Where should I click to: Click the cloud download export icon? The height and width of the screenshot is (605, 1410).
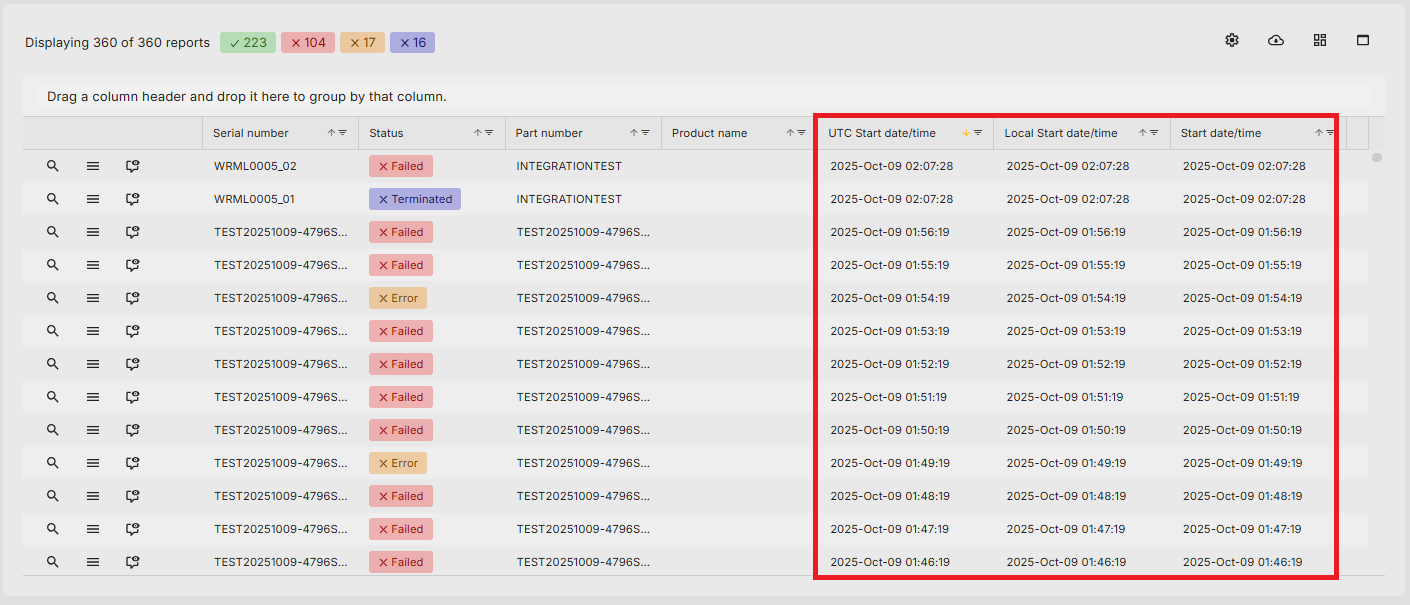point(1276,40)
